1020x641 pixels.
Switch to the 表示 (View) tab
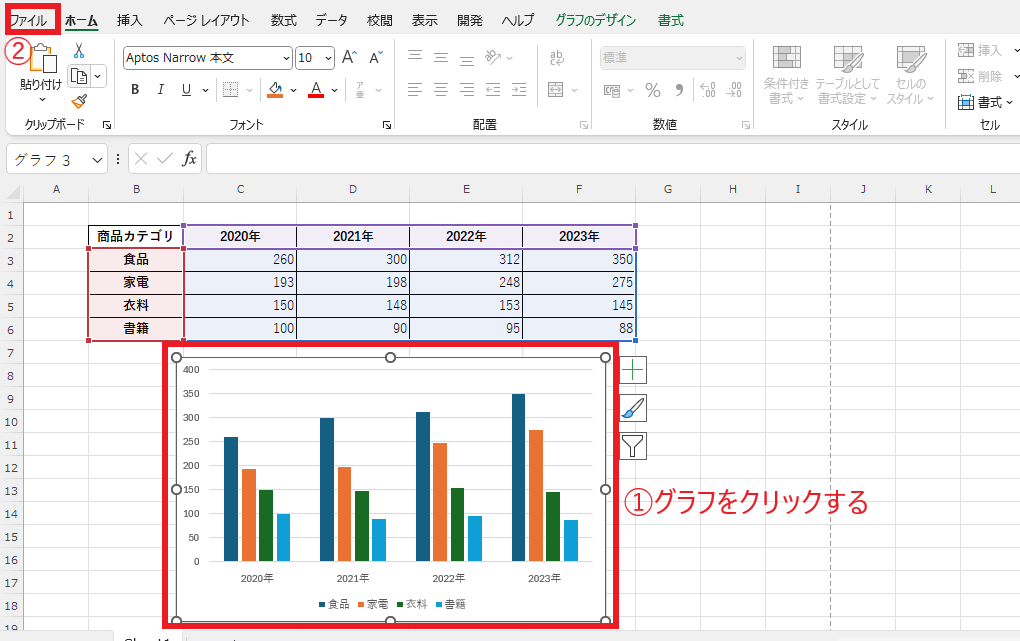[425, 20]
